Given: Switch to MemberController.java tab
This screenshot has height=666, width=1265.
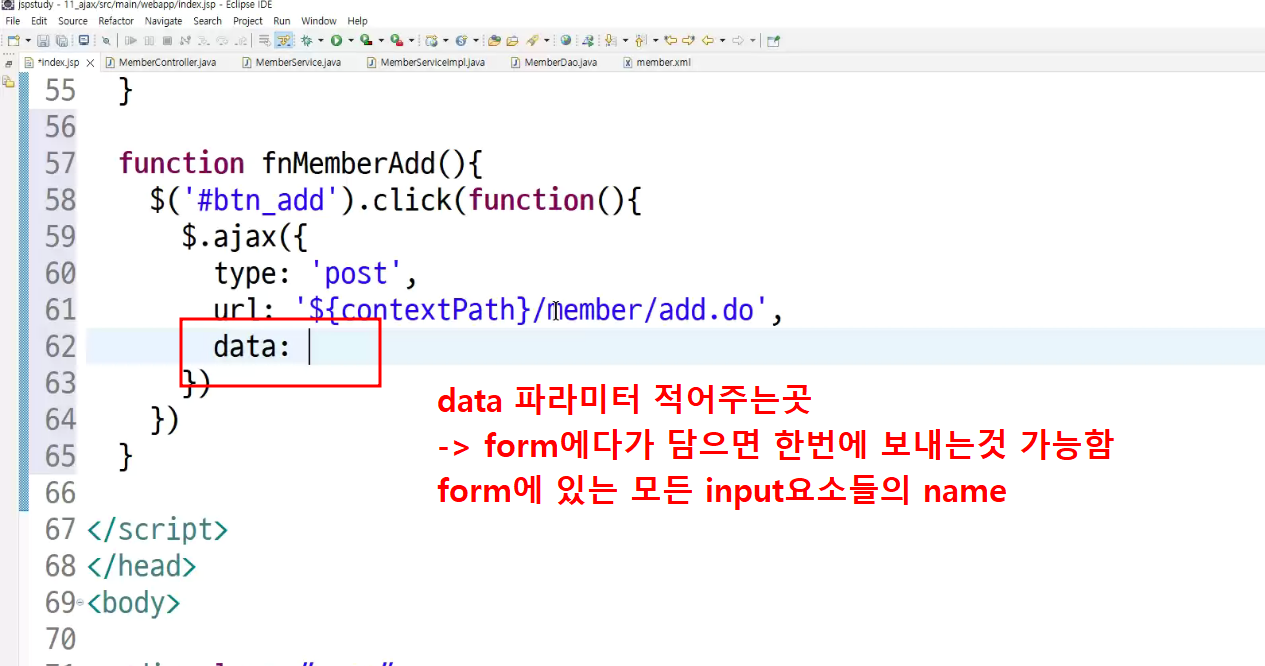Looking at the screenshot, I should pyautogui.click(x=161, y=62).
